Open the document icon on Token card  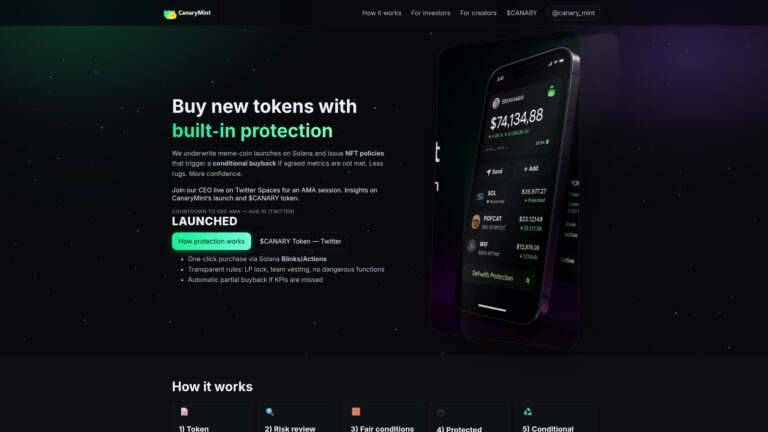point(184,411)
